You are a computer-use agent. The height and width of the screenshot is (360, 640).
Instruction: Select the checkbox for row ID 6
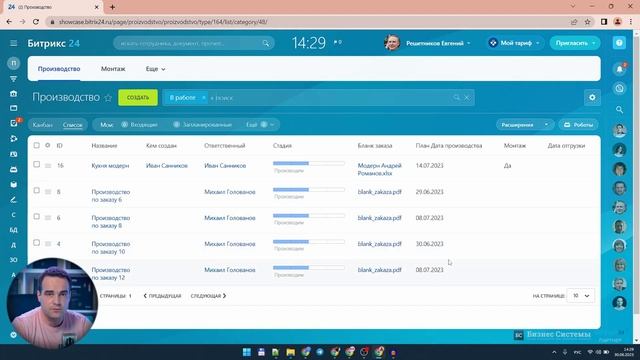(x=37, y=216)
